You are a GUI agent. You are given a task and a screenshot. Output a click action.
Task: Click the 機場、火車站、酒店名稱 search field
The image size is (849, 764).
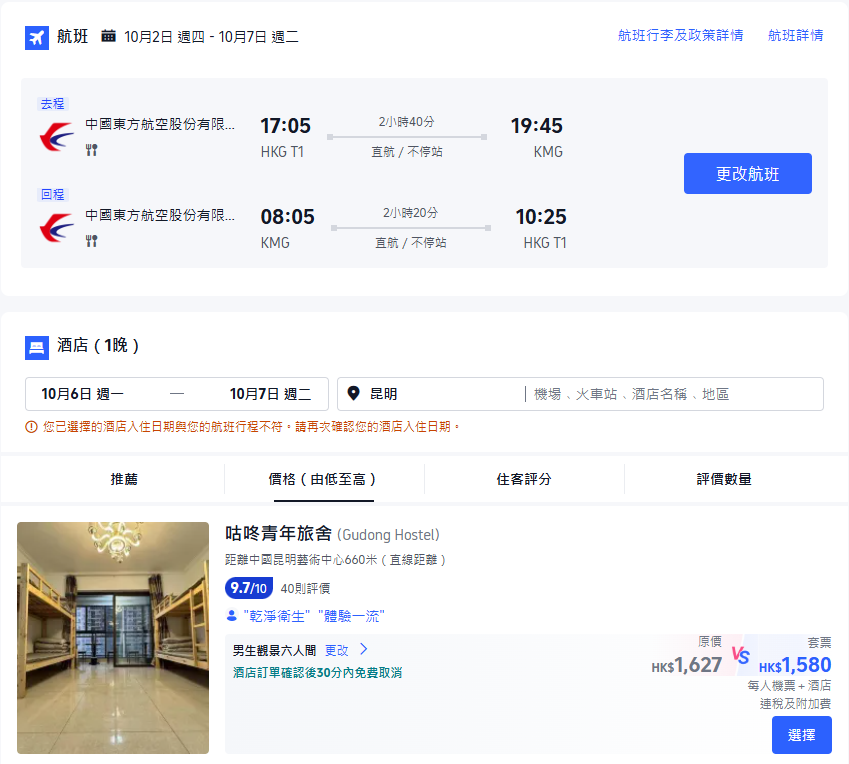672,394
